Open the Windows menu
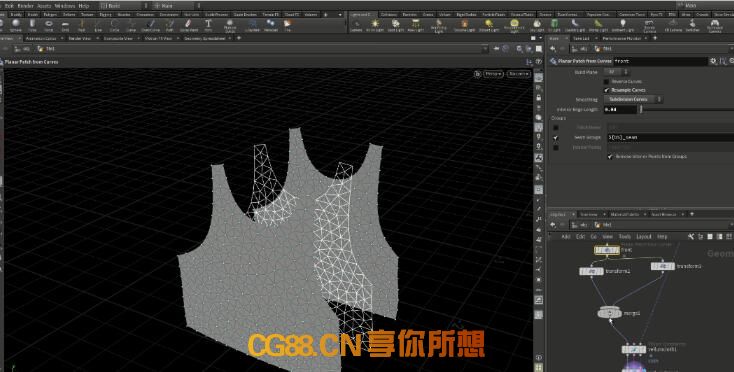The image size is (734, 372). 65,6
